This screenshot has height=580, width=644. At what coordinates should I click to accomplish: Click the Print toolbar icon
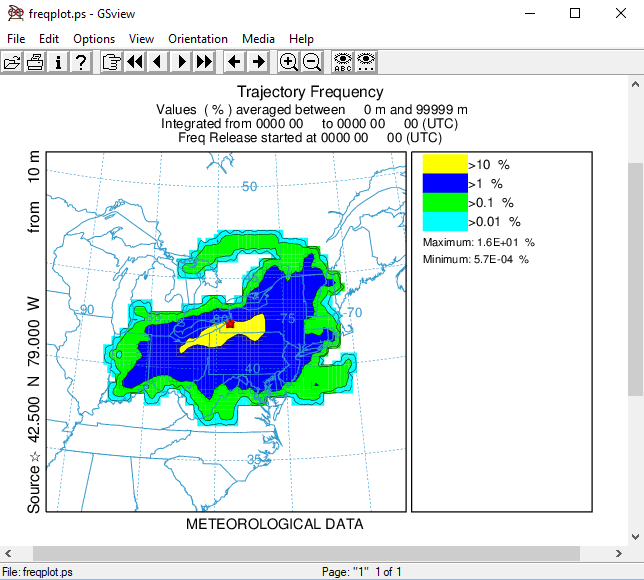pos(35,62)
